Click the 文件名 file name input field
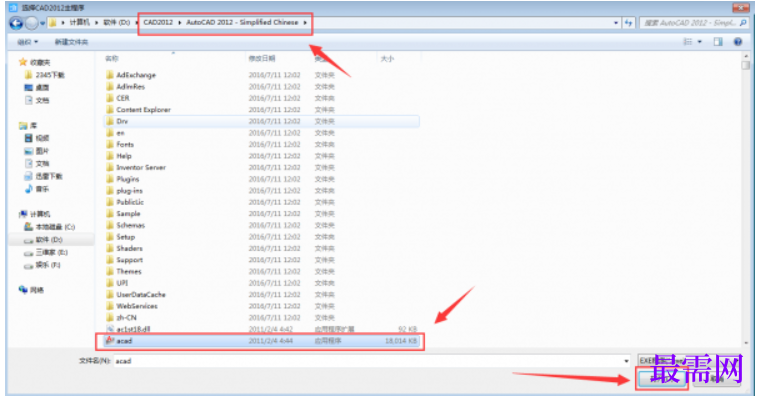The height and width of the screenshot is (400, 762). click(x=372, y=361)
